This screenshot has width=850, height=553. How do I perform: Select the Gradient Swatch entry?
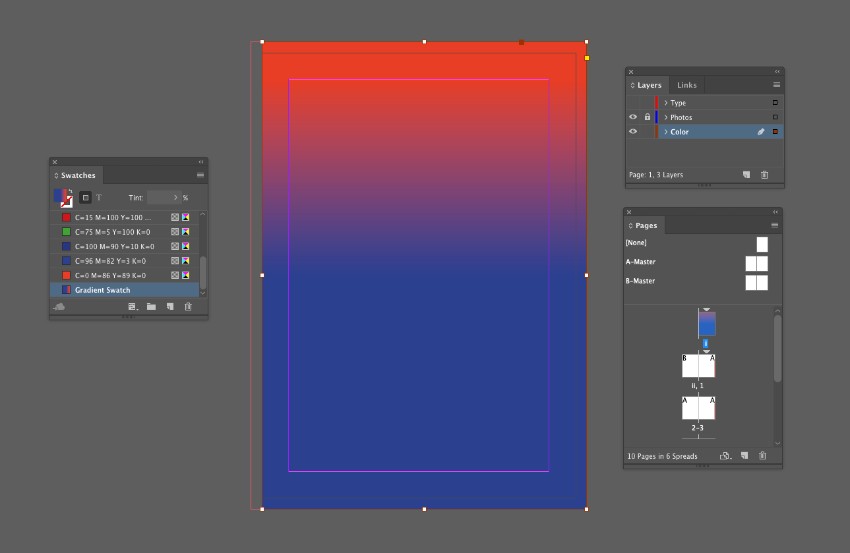pos(125,290)
